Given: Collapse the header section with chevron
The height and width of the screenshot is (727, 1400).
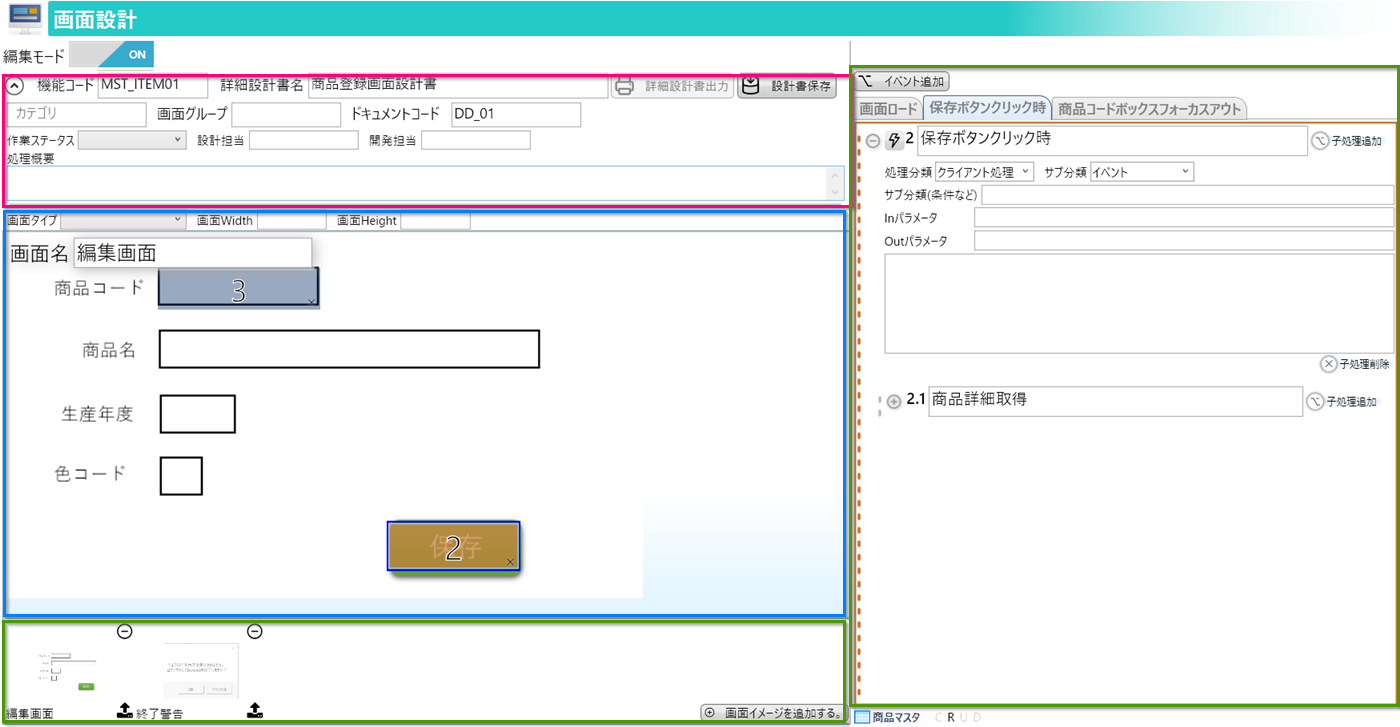Looking at the screenshot, I should [15, 87].
